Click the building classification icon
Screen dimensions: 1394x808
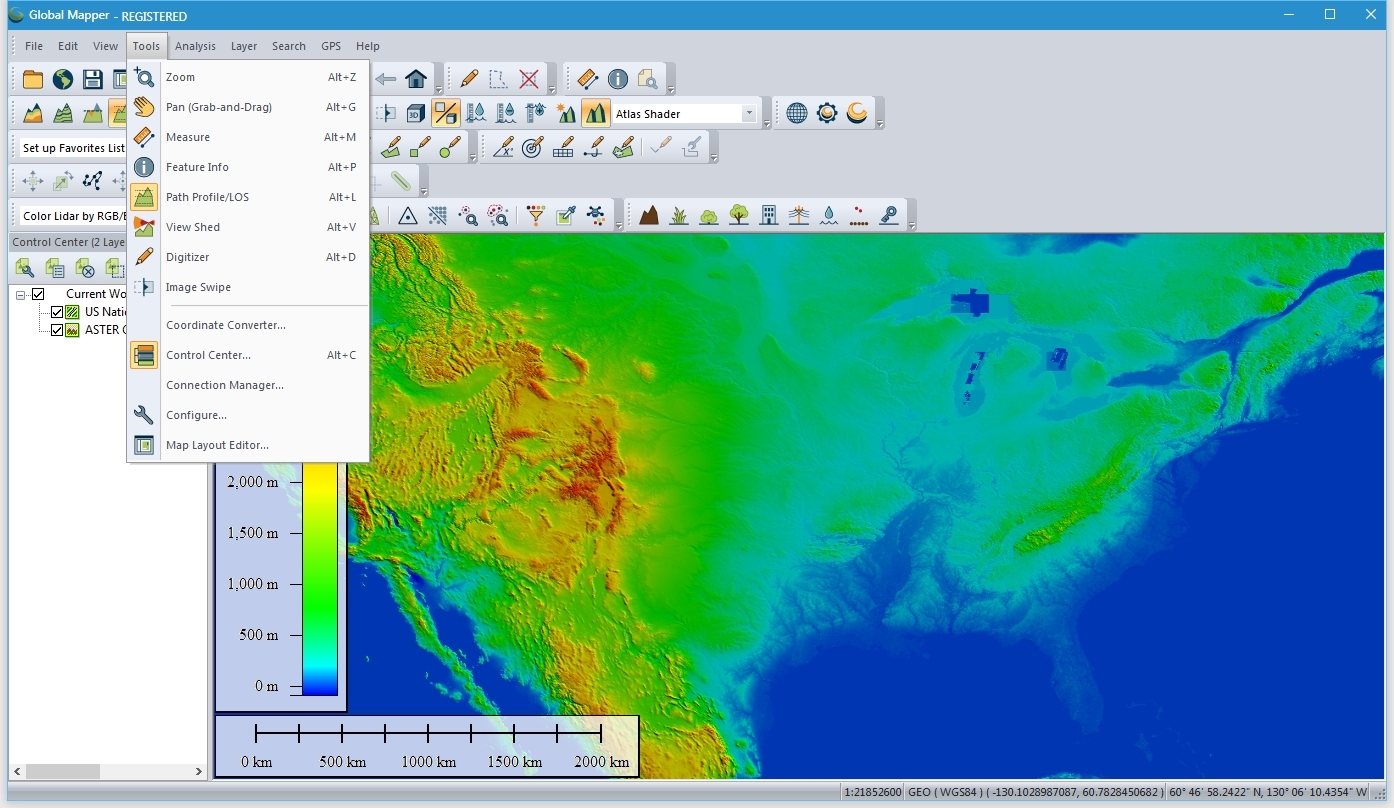768,215
